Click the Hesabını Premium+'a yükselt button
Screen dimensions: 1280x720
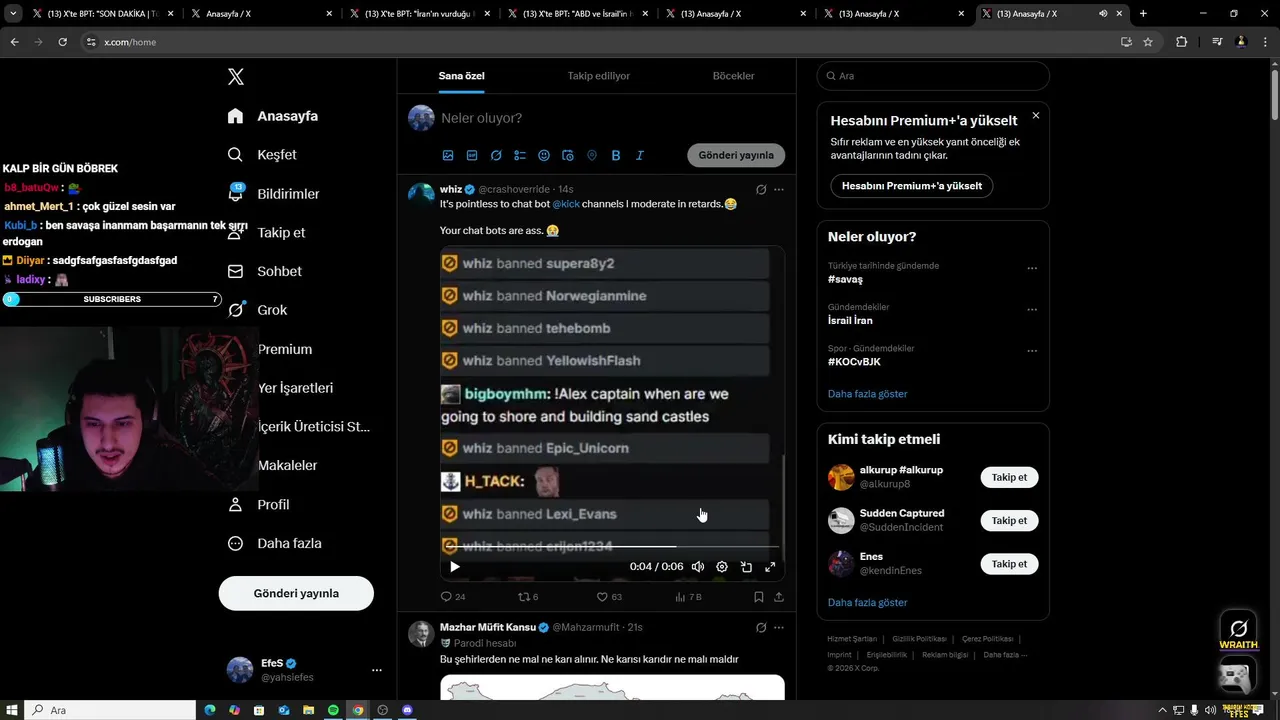[x=912, y=186]
